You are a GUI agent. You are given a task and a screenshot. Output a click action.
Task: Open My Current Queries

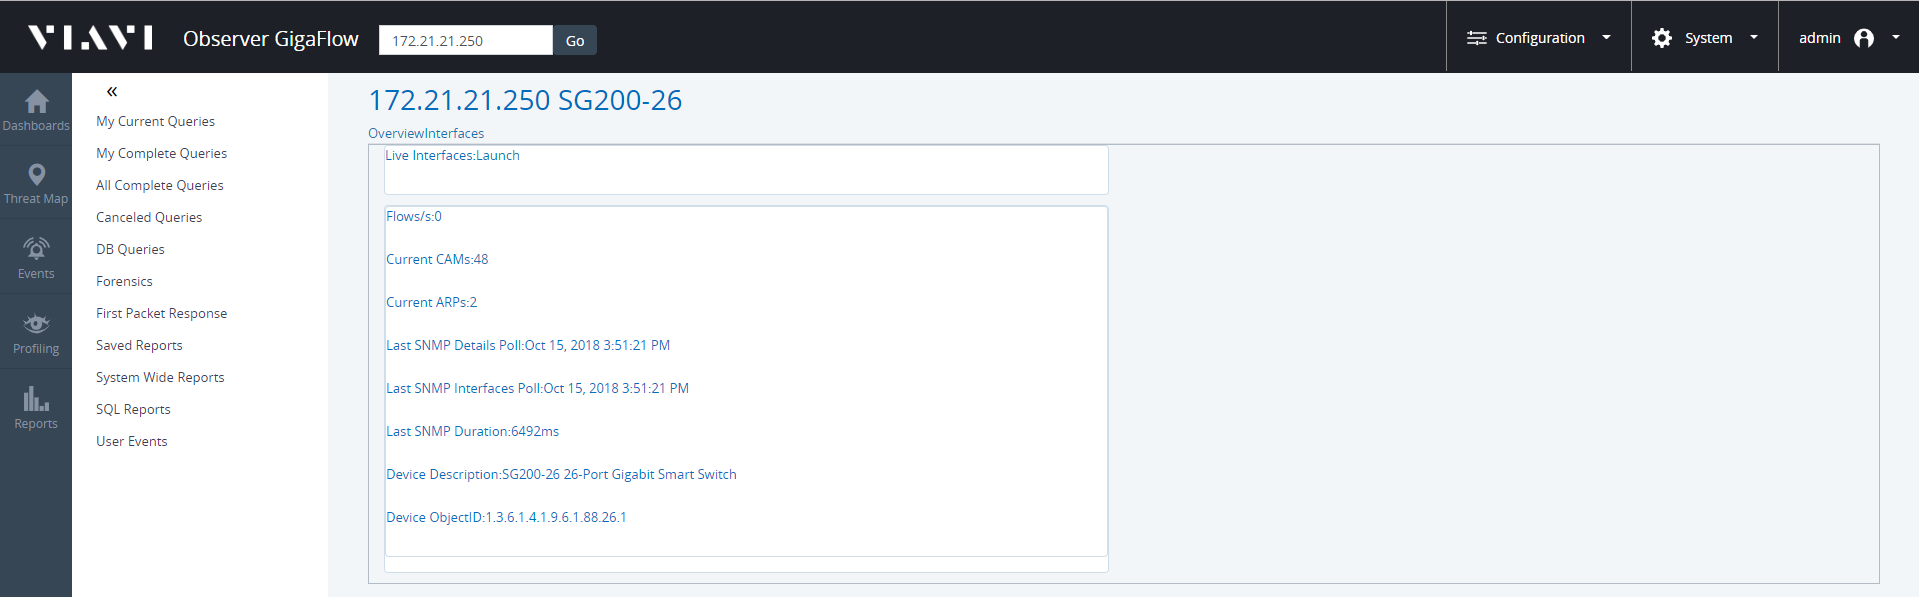tap(155, 121)
